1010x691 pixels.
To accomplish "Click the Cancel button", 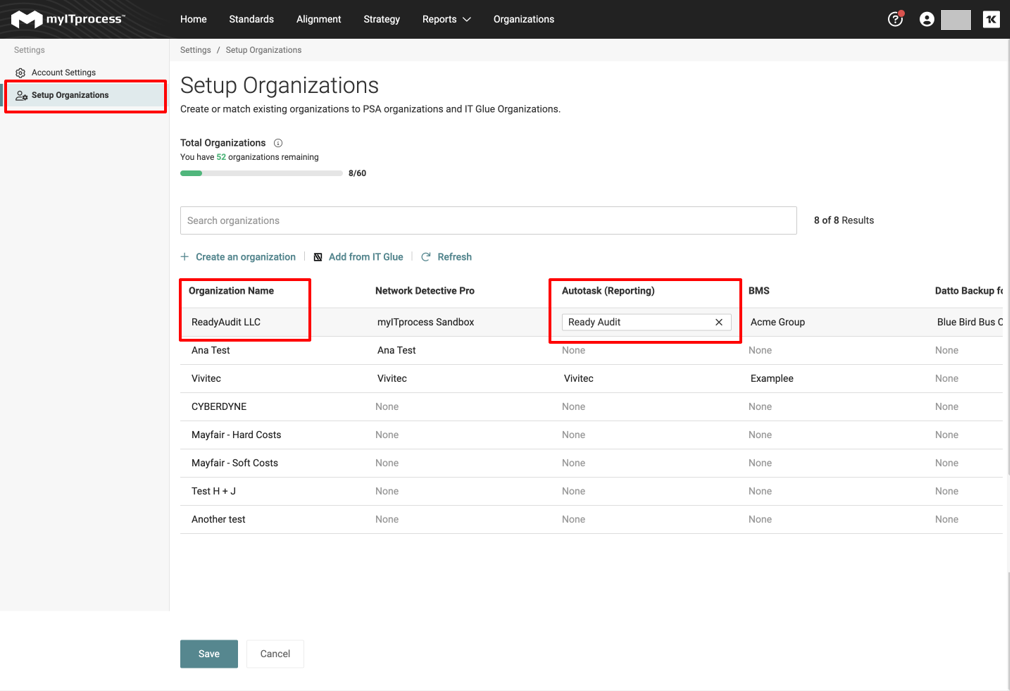I will coord(275,654).
